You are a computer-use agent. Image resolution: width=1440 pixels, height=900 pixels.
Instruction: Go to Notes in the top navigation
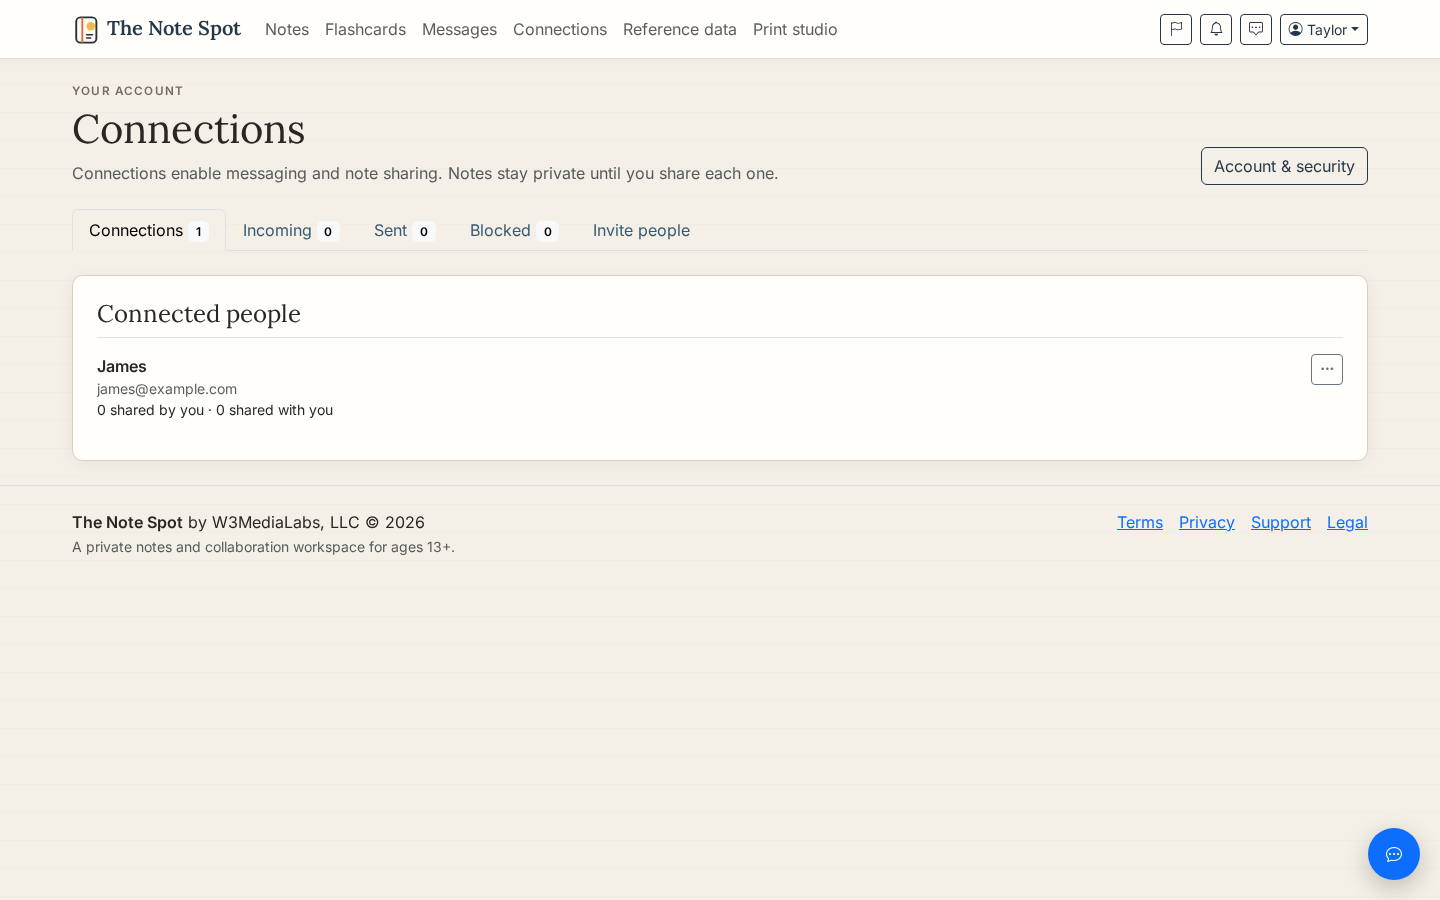(287, 29)
